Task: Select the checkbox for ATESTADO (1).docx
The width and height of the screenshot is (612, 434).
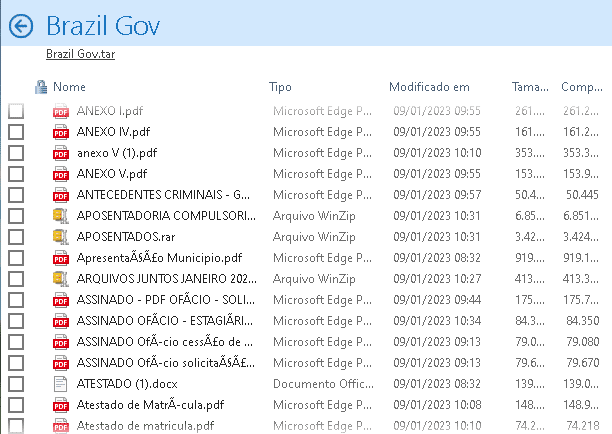Action: click(16, 383)
